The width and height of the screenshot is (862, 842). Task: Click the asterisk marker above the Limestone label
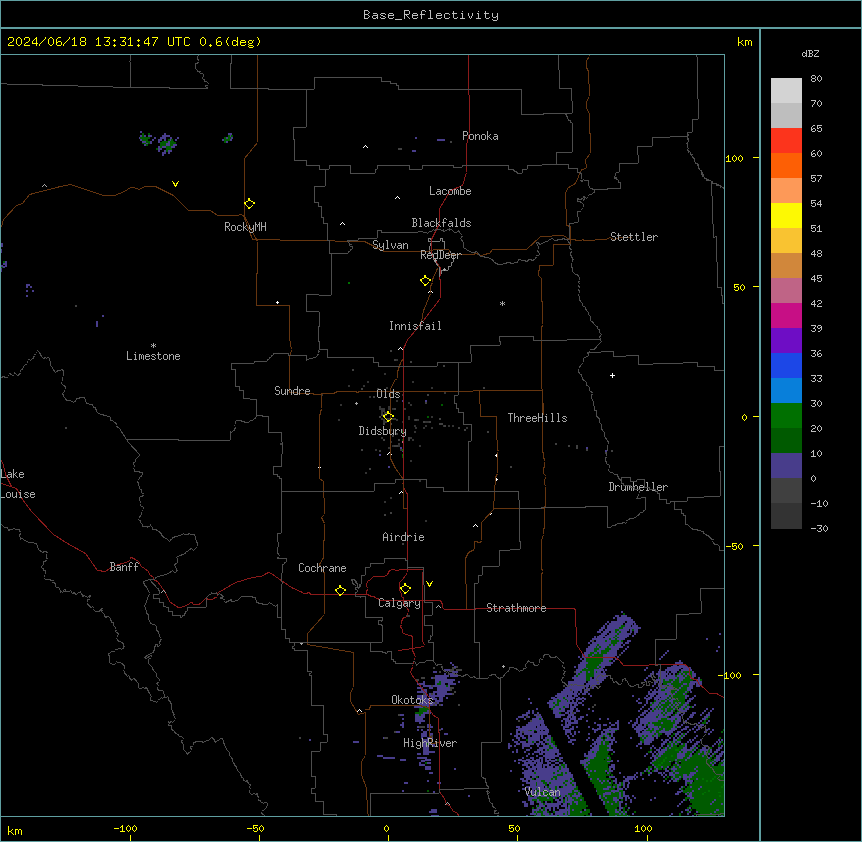point(153,346)
